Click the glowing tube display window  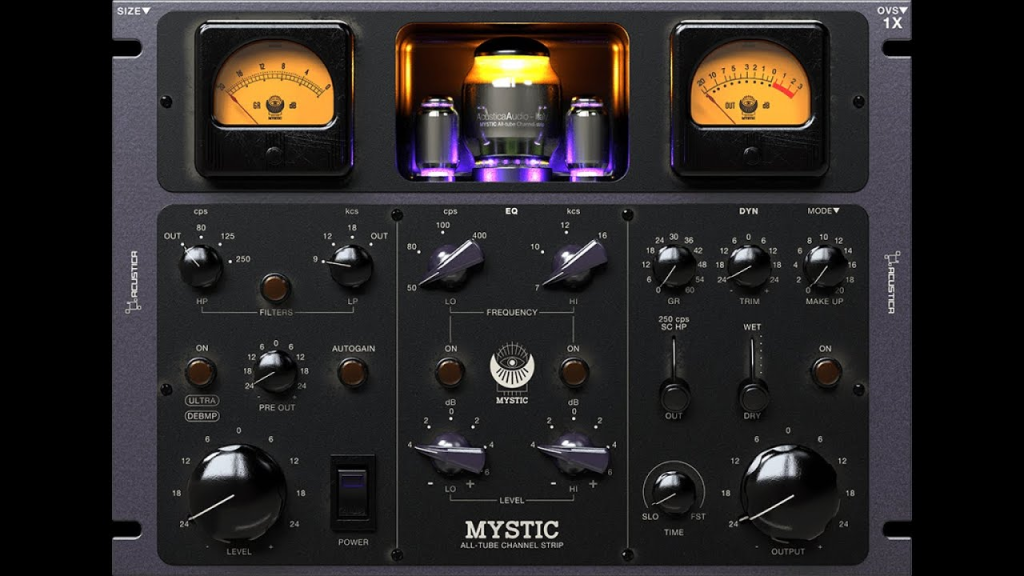(512, 103)
